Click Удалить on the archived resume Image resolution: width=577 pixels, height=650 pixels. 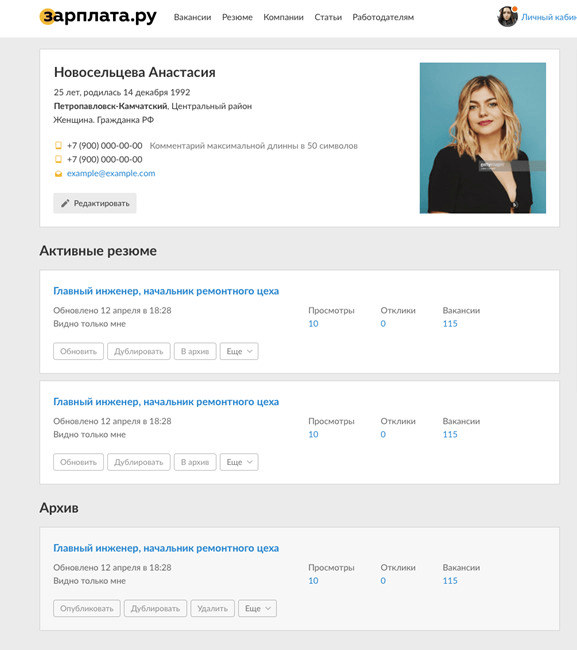(212, 608)
